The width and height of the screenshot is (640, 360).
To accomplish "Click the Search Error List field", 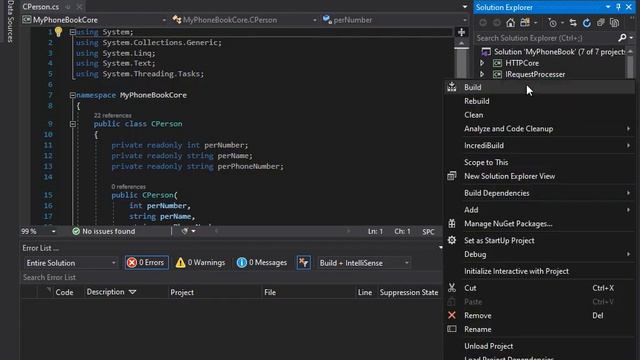I will [x=231, y=278].
